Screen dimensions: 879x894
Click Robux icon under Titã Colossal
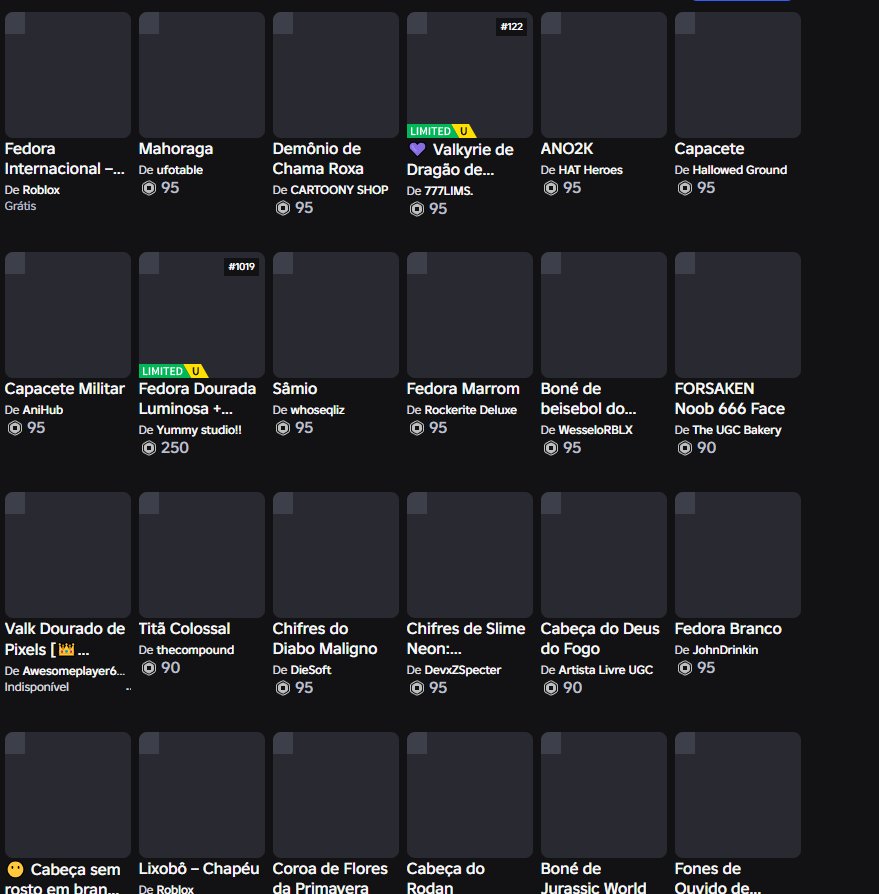click(149, 668)
